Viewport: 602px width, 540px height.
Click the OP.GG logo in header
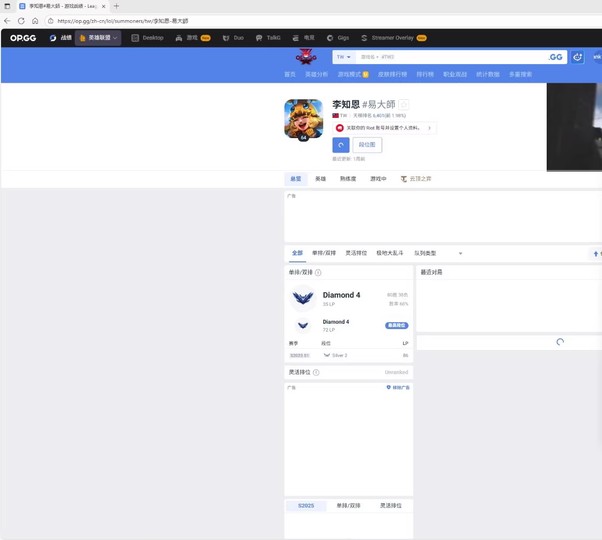(x=21, y=38)
